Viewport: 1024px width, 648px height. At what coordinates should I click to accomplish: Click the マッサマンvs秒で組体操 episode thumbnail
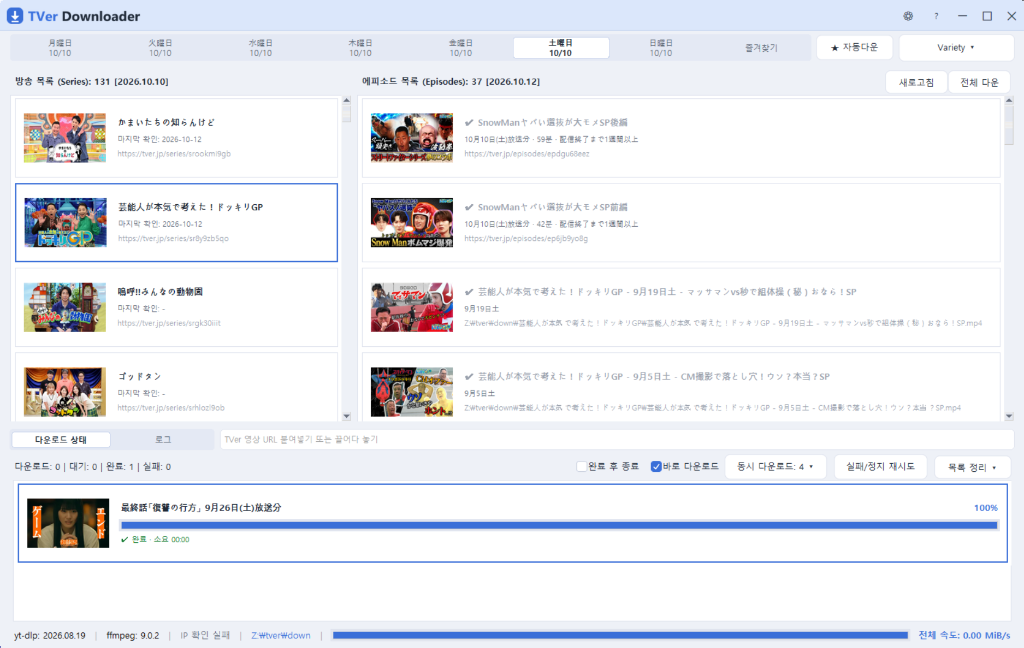tap(411, 307)
